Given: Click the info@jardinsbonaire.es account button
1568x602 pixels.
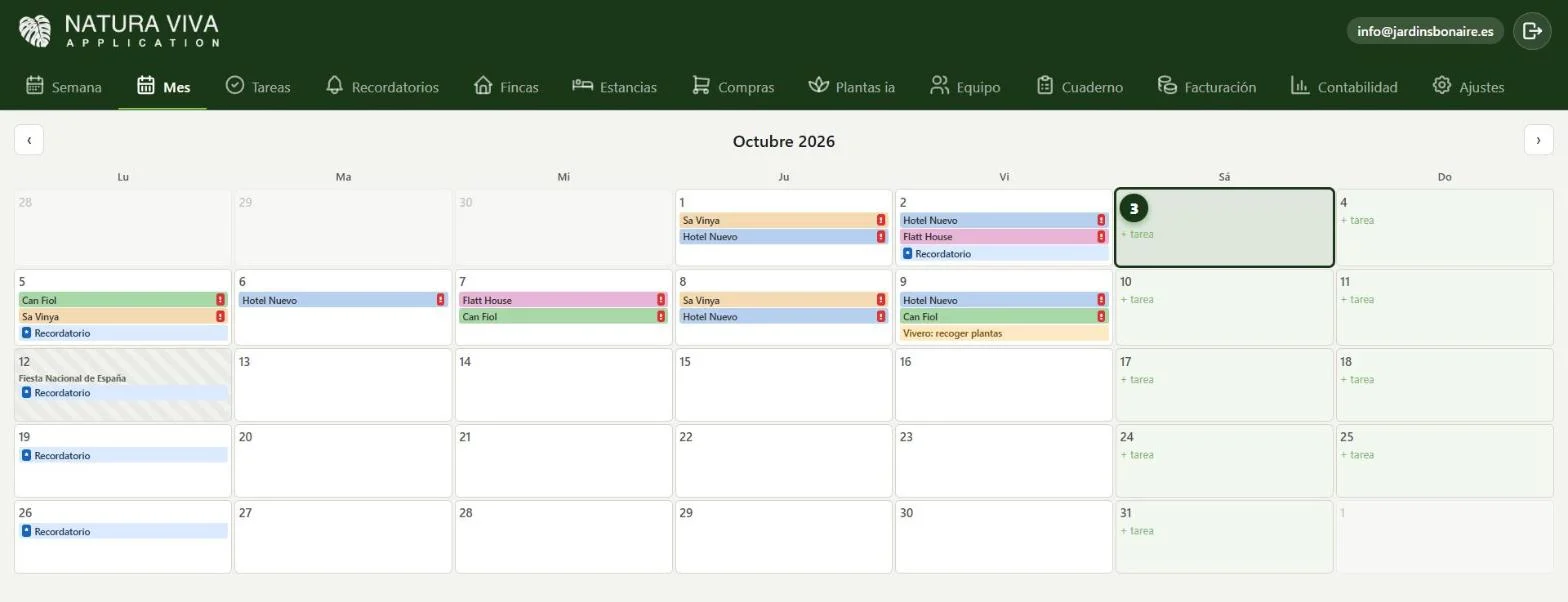Looking at the screenshot, I should click(1425, 31).
